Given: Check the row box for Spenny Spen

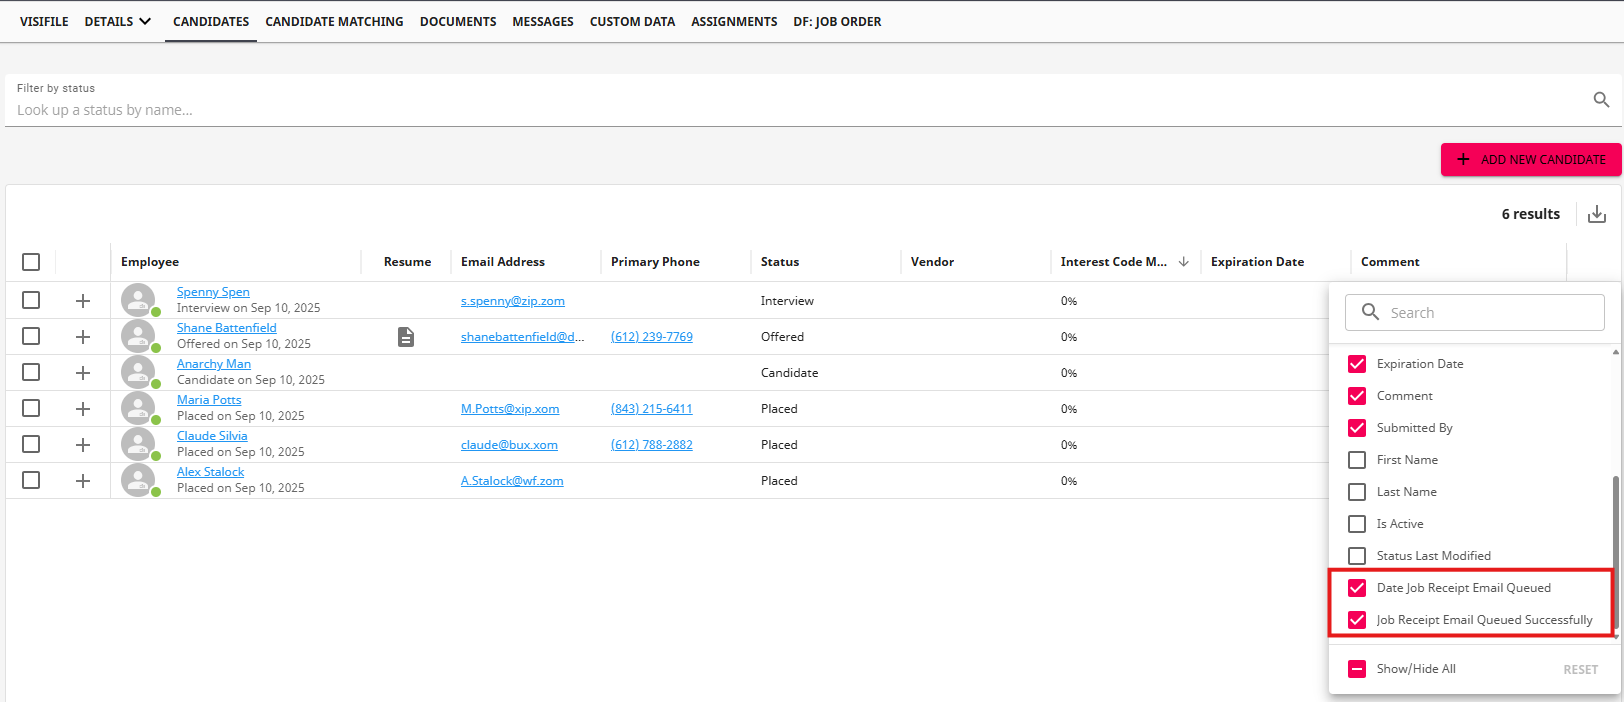Looking at the screenshot, I should coord(31,300).
